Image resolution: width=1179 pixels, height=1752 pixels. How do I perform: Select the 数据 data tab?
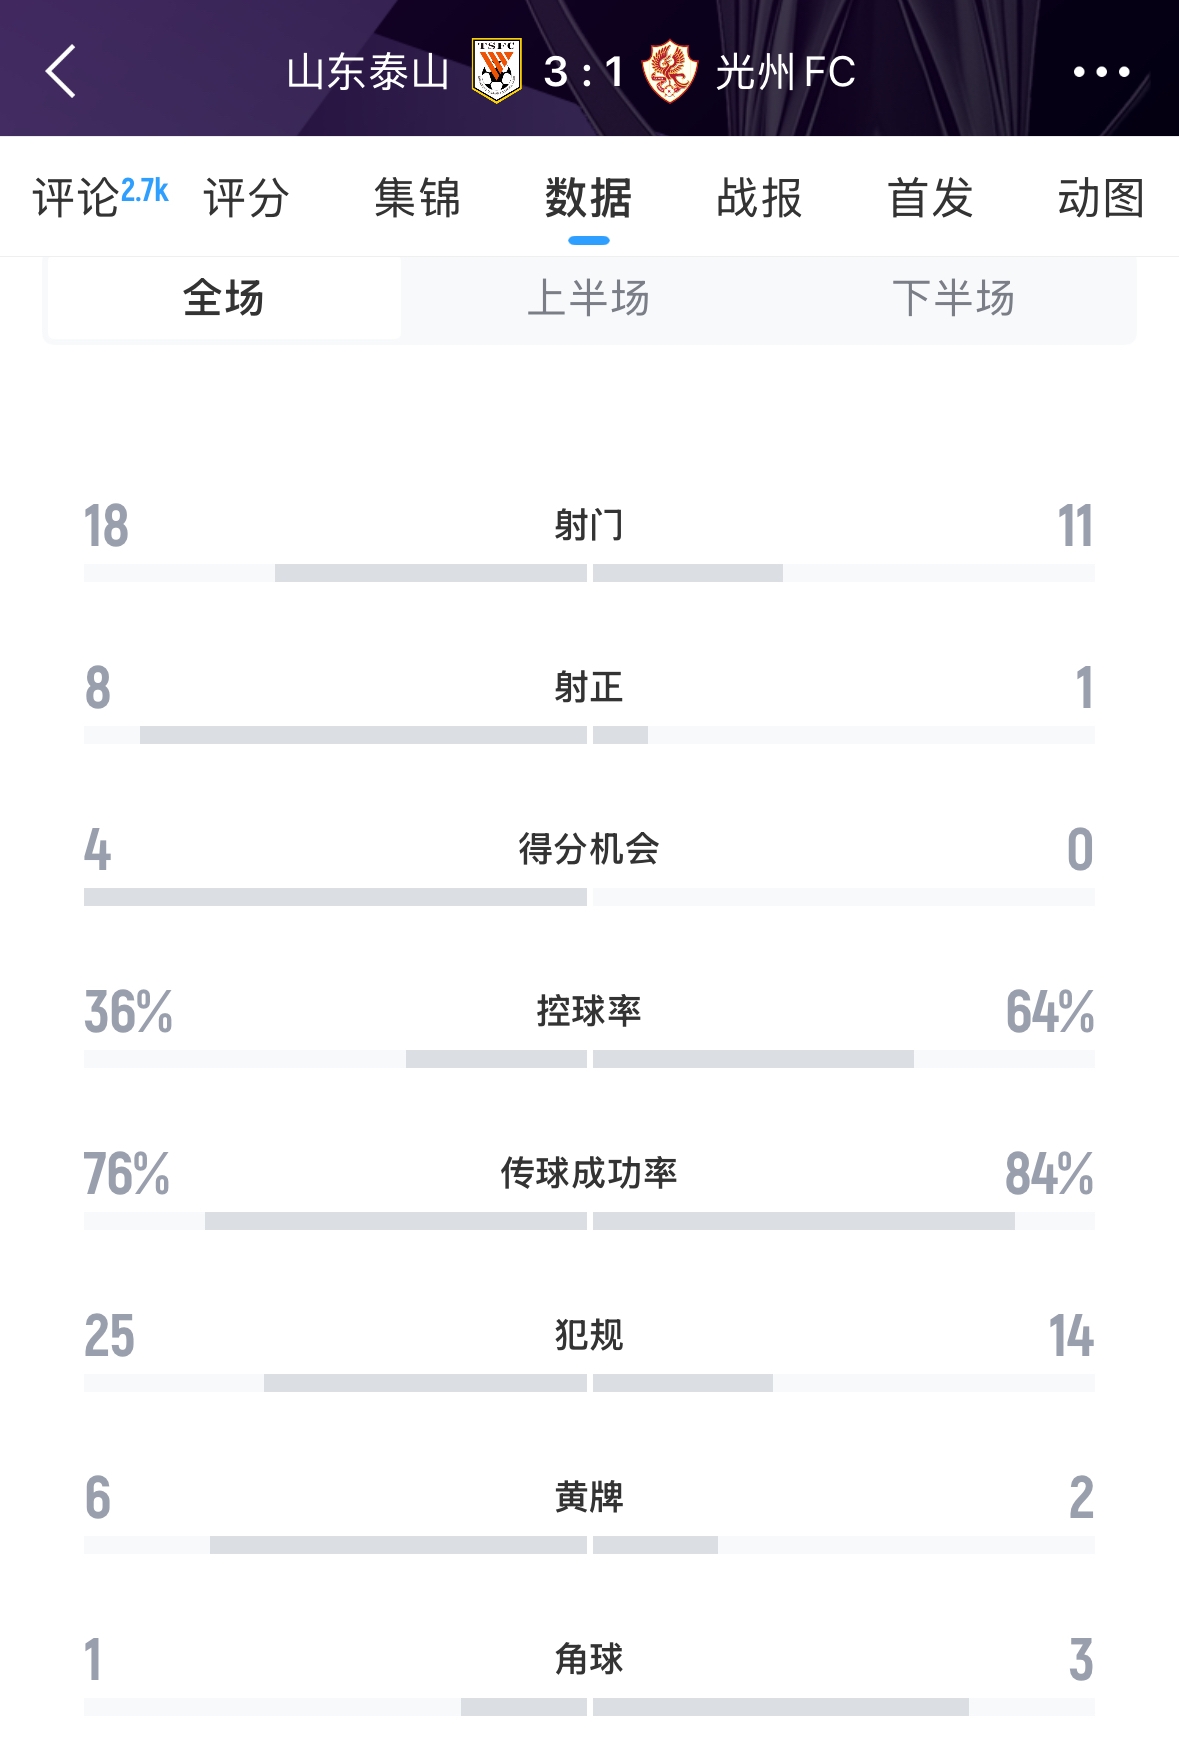coord(590,200)
